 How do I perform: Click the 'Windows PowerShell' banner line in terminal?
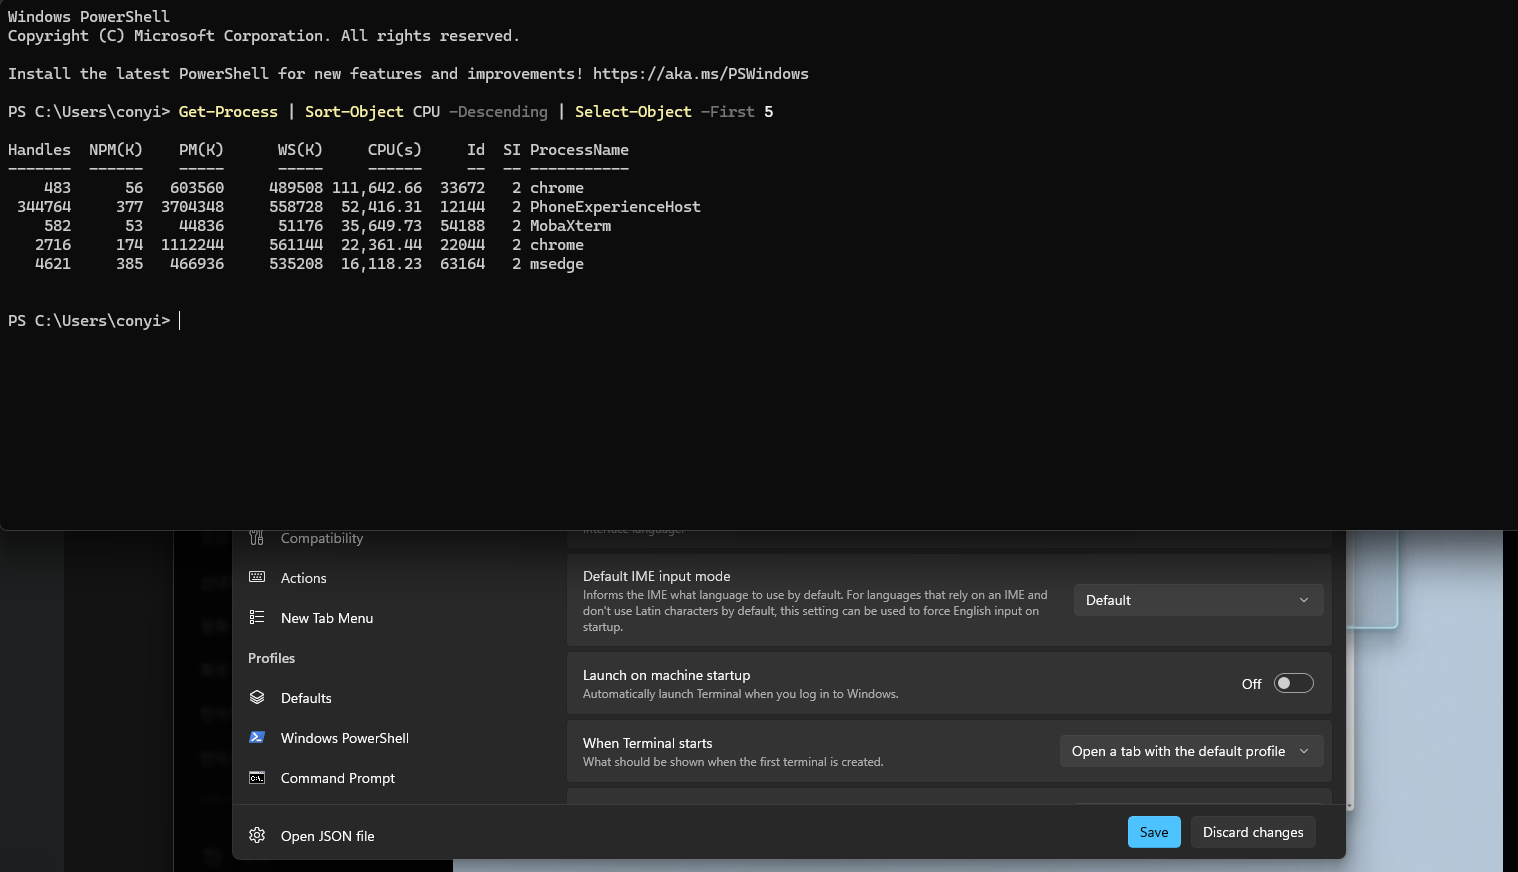[x=89, y=17]
